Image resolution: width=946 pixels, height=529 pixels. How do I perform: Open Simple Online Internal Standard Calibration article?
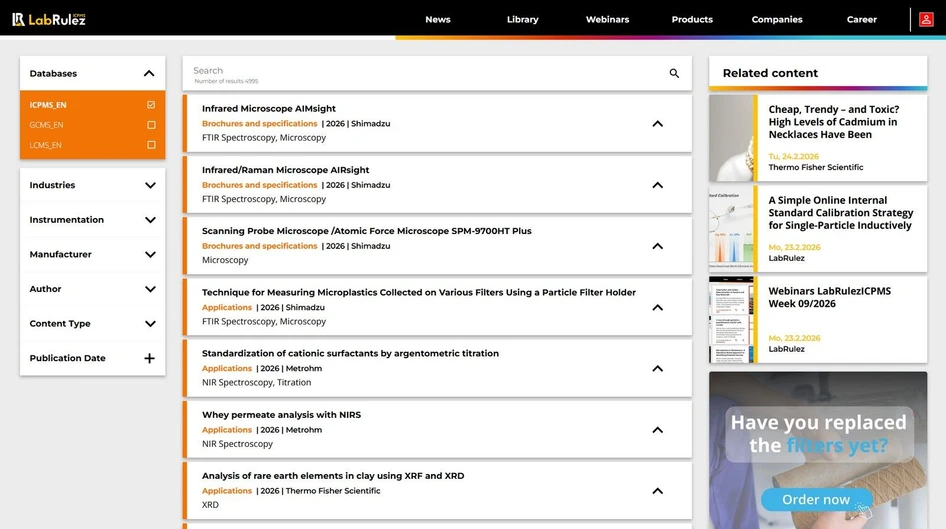point(840,213)
